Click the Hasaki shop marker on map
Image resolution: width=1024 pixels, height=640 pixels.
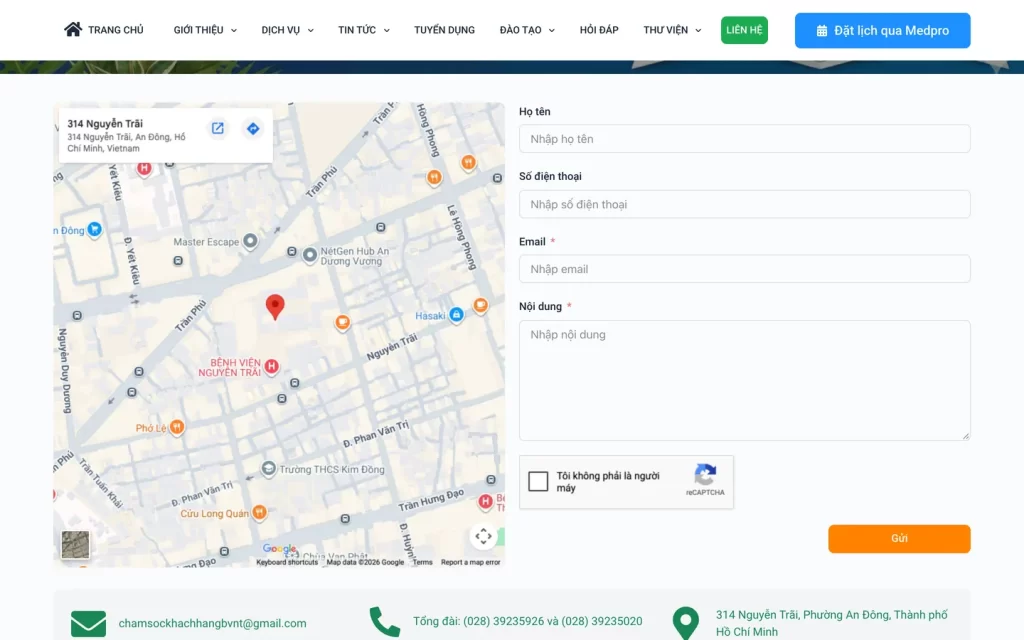[456, 315]
